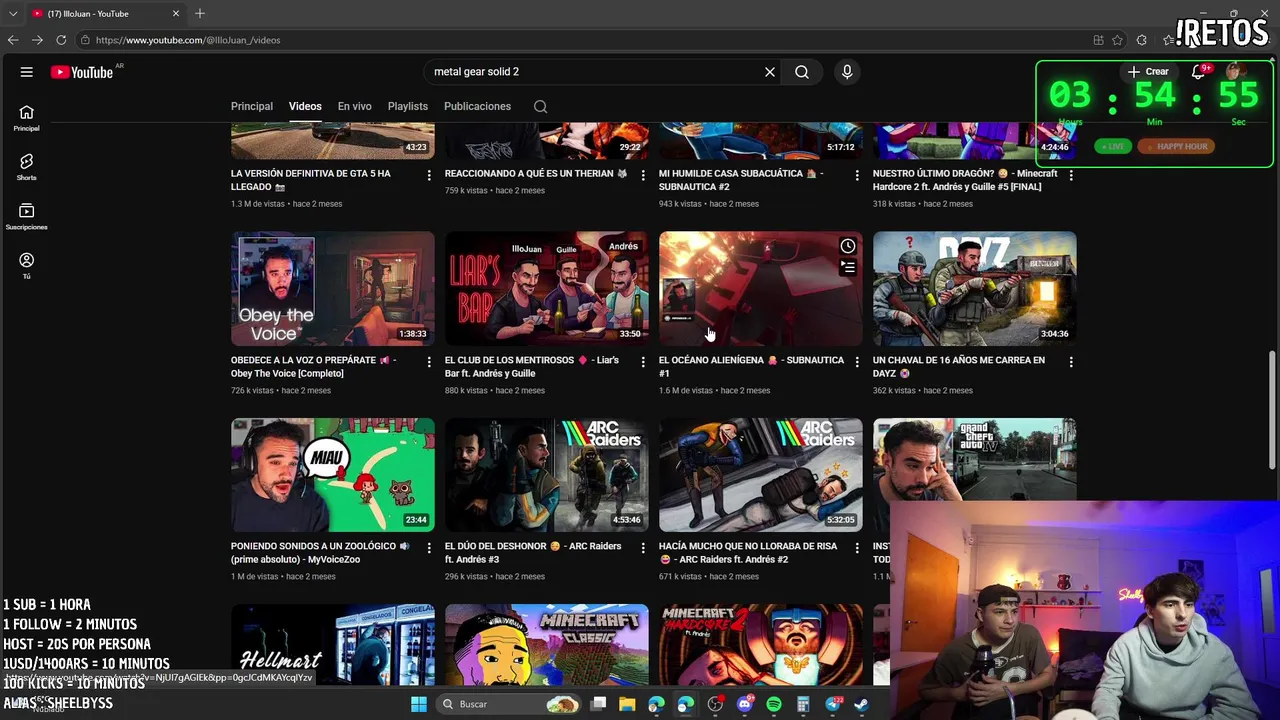Open the account avatar menu
This screenshot has height=720, width=1280.
(1235, 71)
